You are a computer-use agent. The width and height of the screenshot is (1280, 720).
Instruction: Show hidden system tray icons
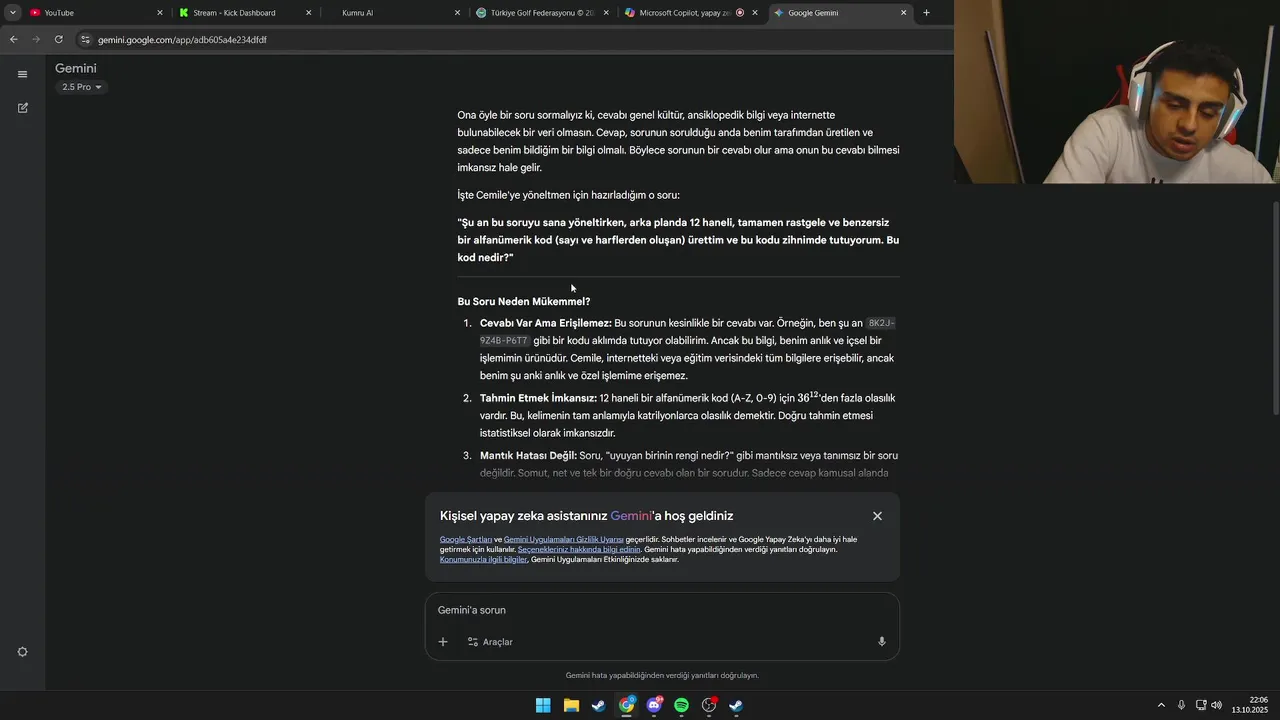coord(1161,705)
